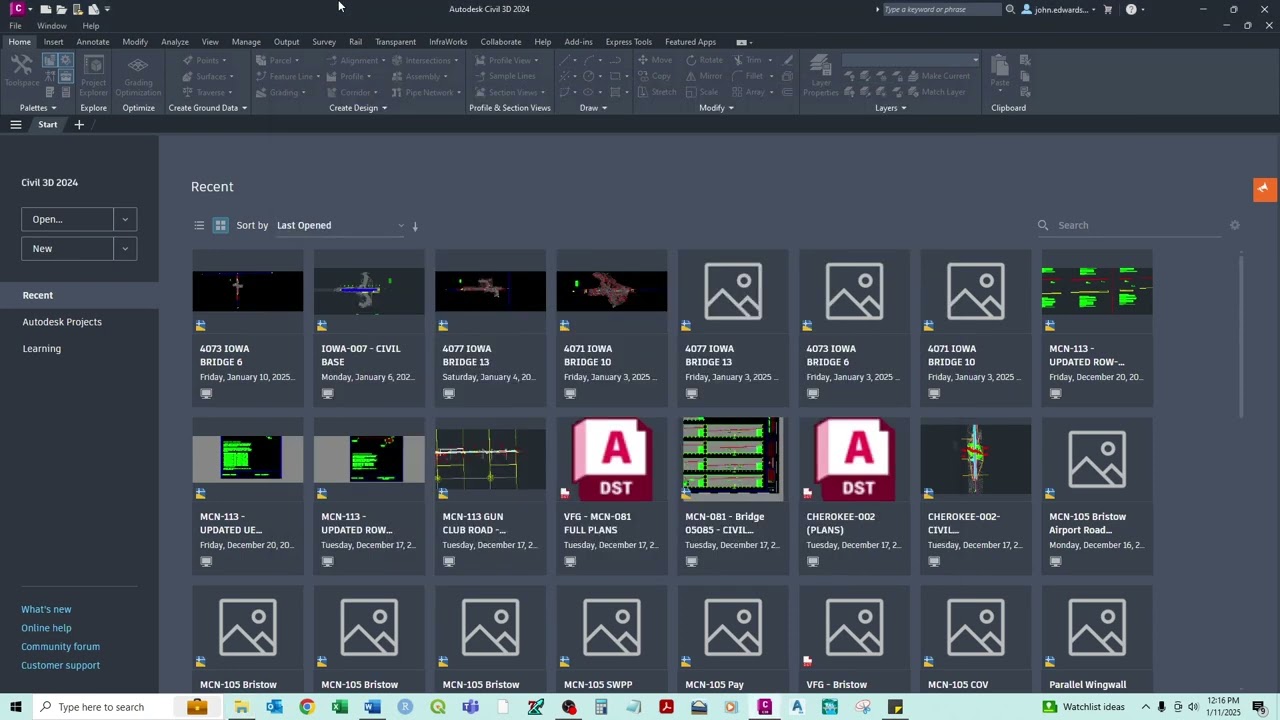Expand the Modify panel dropdown
The height and width of the screenshot is (720, 1280).
[x=716, y=108]
